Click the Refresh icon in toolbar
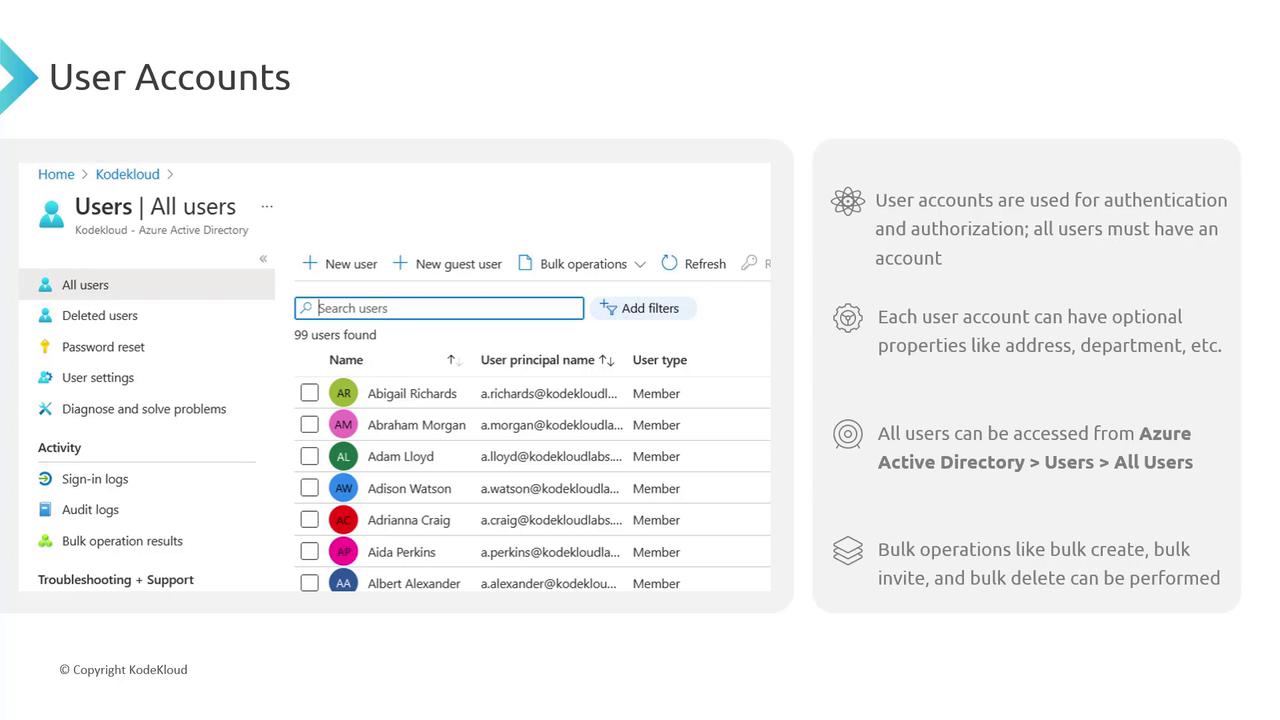1280x720 pixels. [x=670, y=263]
